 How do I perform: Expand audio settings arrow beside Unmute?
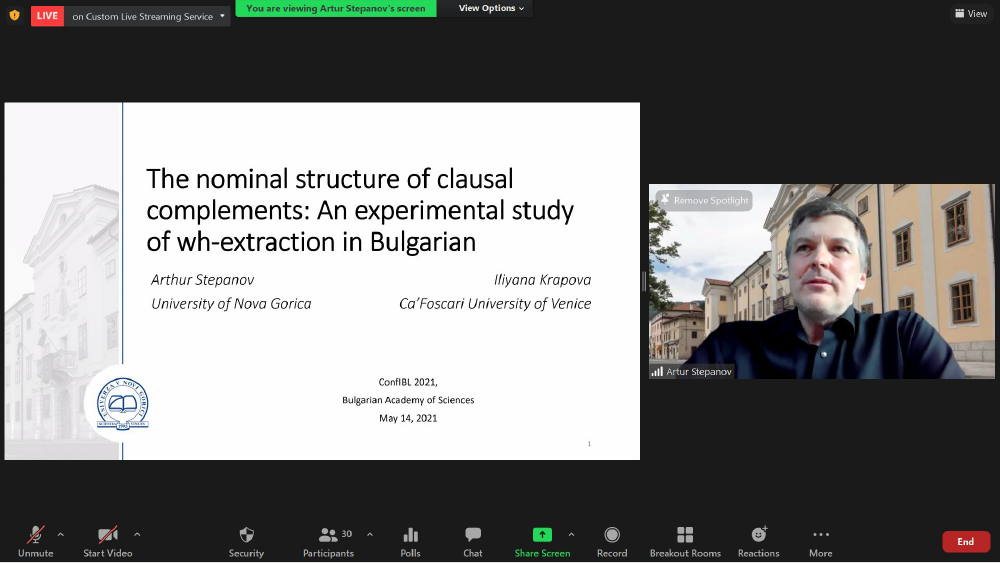61,534
